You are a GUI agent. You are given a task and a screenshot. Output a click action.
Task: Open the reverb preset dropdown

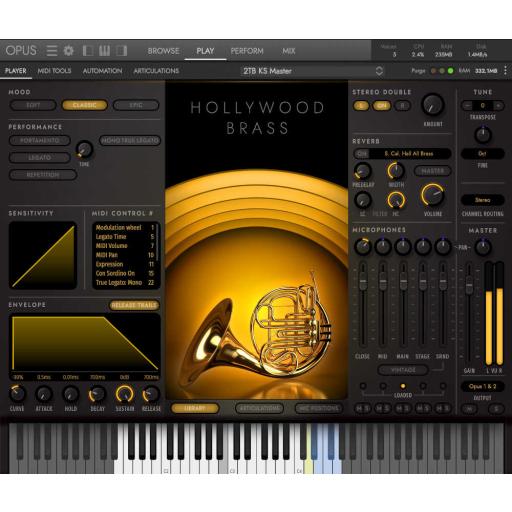409,154
